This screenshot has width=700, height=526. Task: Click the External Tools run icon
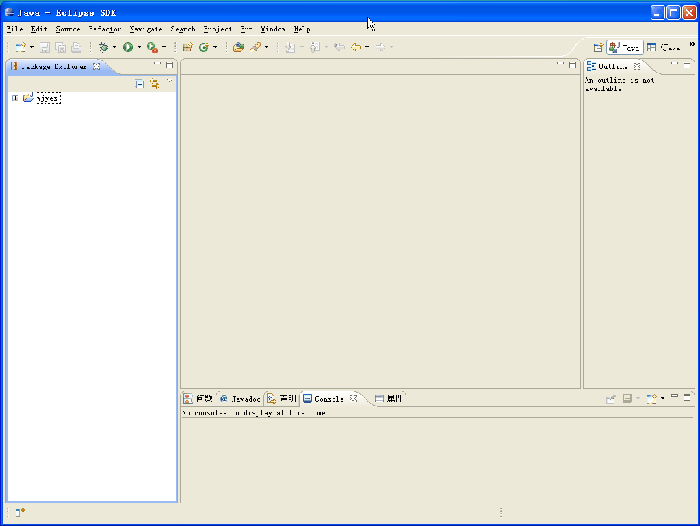point(151,47)
